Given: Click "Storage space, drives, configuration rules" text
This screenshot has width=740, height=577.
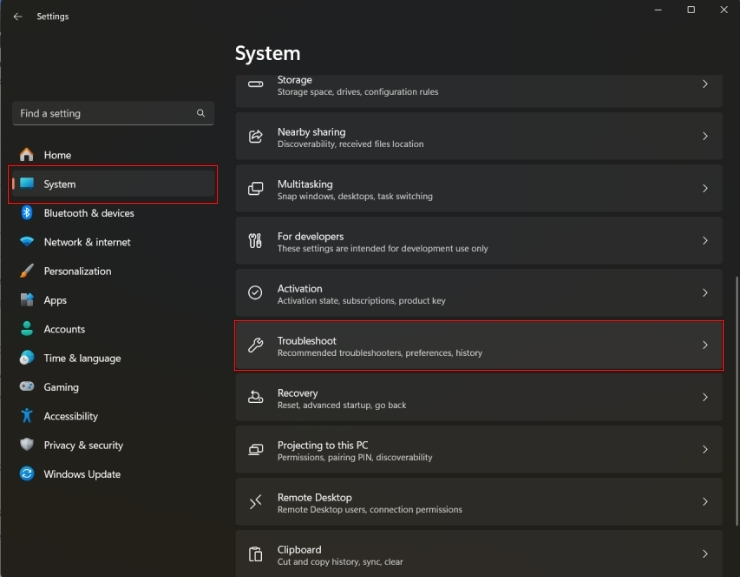Looking at the screenshot, I should 358,92.
